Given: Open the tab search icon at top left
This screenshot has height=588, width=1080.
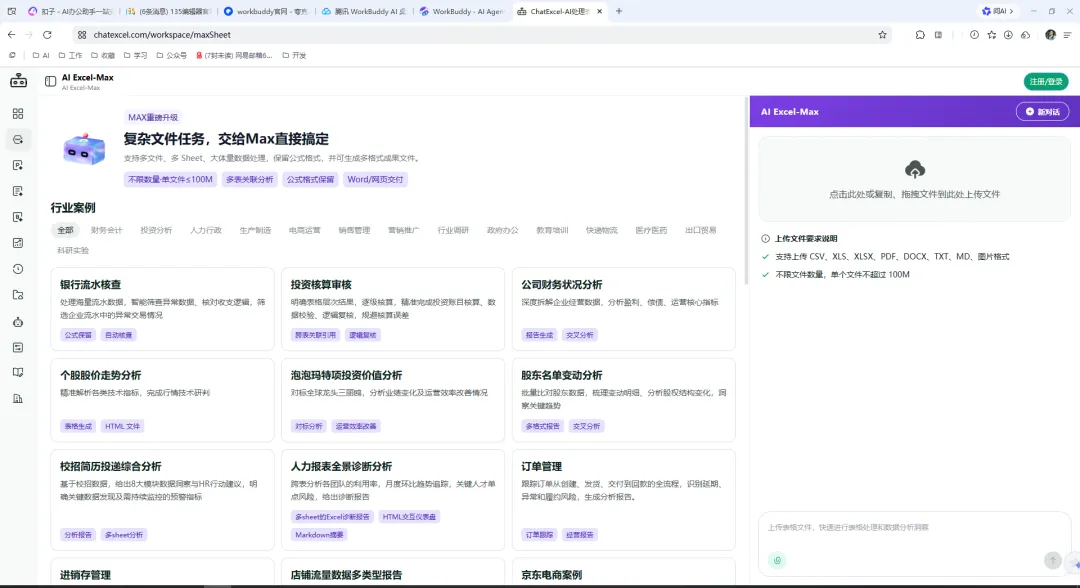Looking at the screenshot, I should coord(12,11).
